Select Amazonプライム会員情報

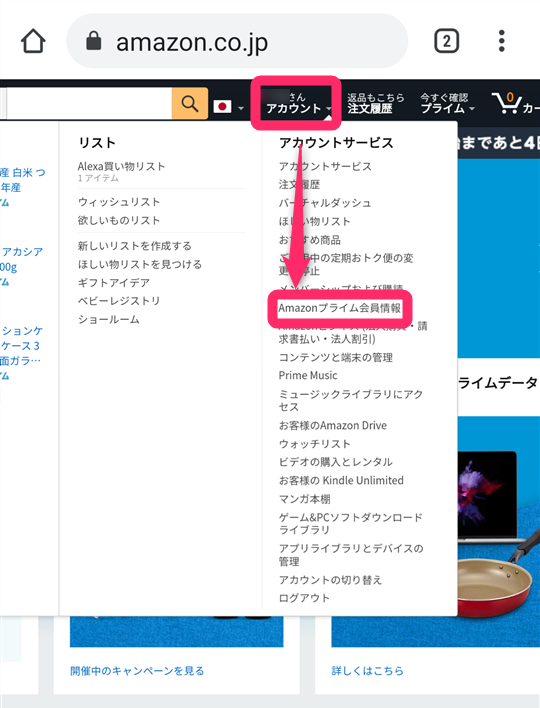click(340, 308)
